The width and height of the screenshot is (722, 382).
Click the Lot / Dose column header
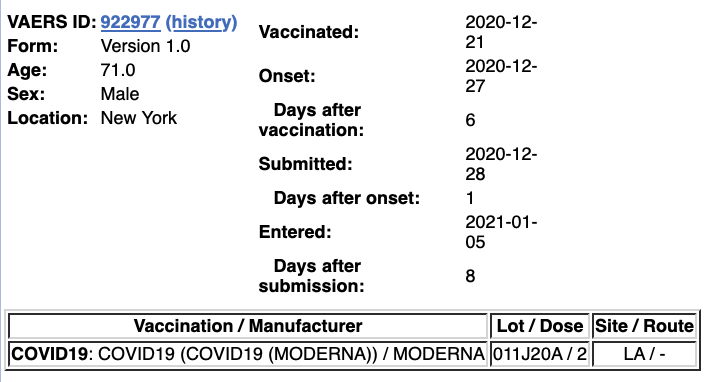(x=540, y=326)
